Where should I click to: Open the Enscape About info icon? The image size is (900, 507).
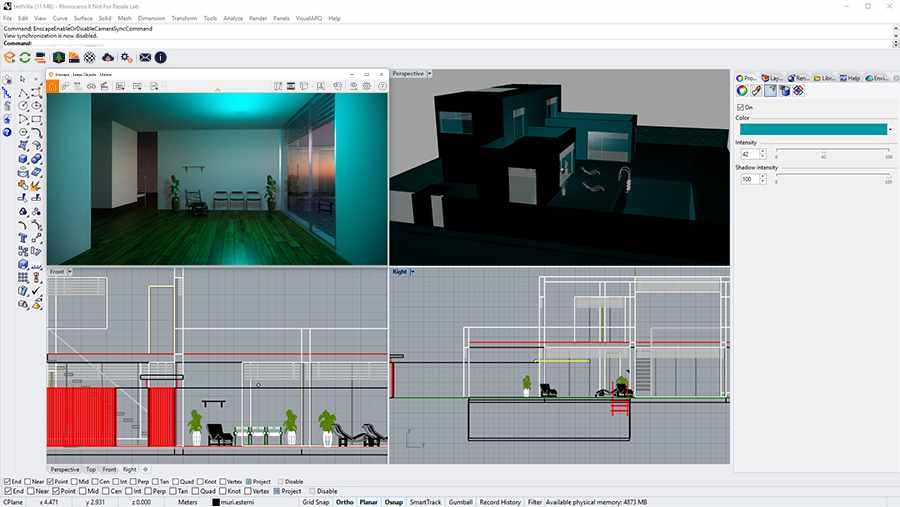pyautogui.click(x=160, y=58)
